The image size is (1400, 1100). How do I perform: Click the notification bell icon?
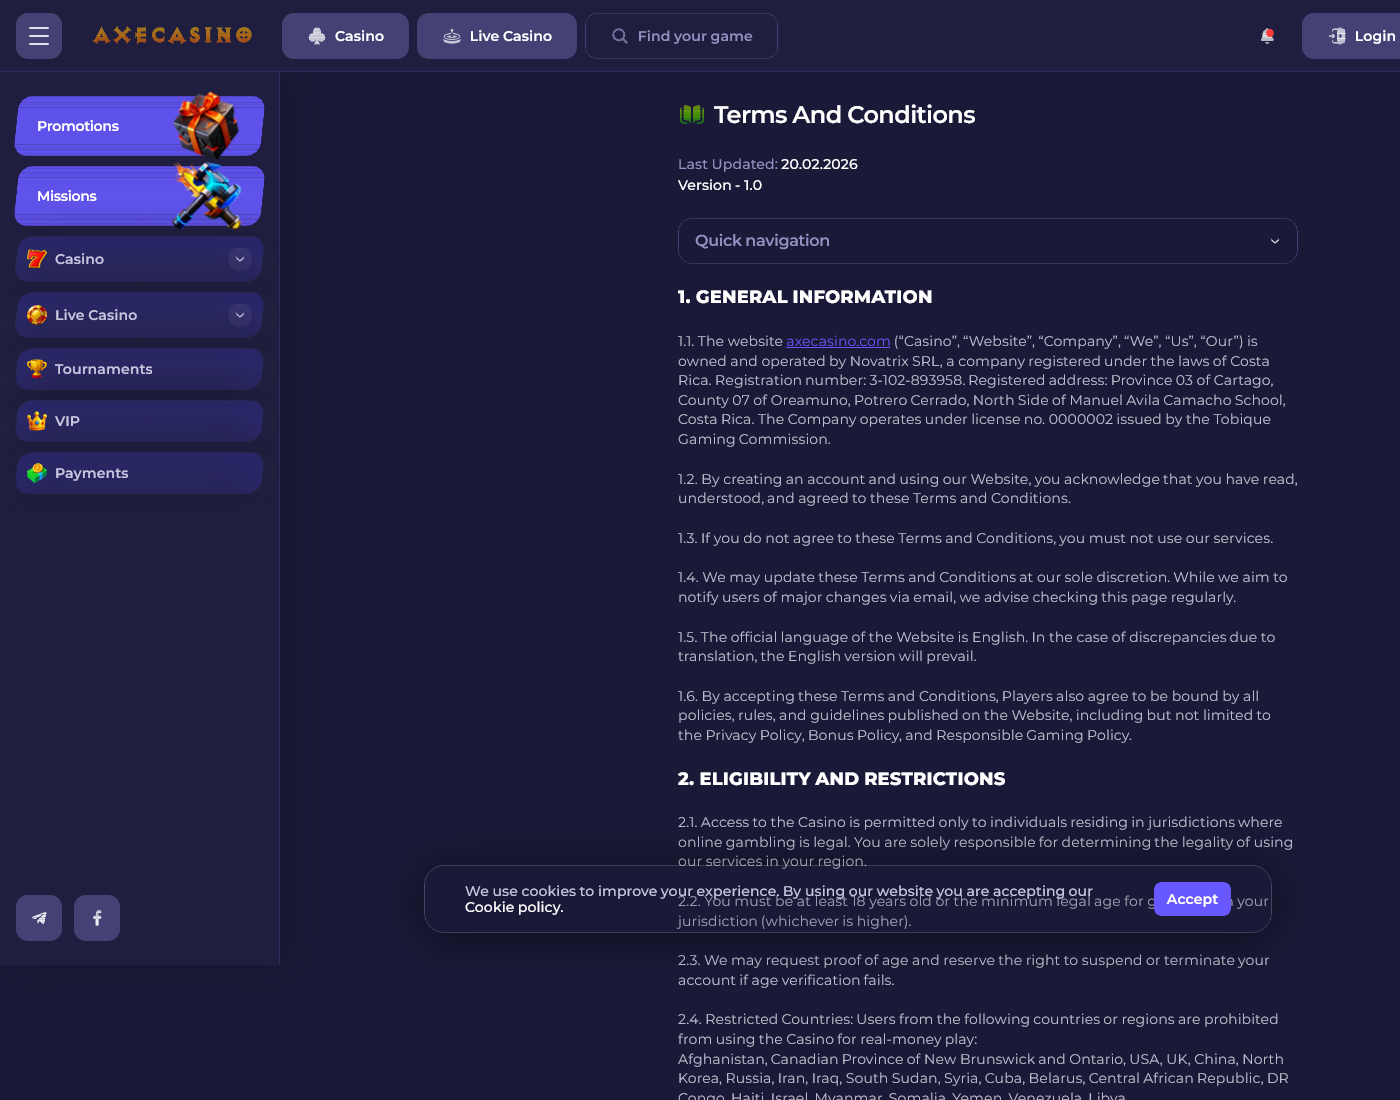pos(1267,36)
